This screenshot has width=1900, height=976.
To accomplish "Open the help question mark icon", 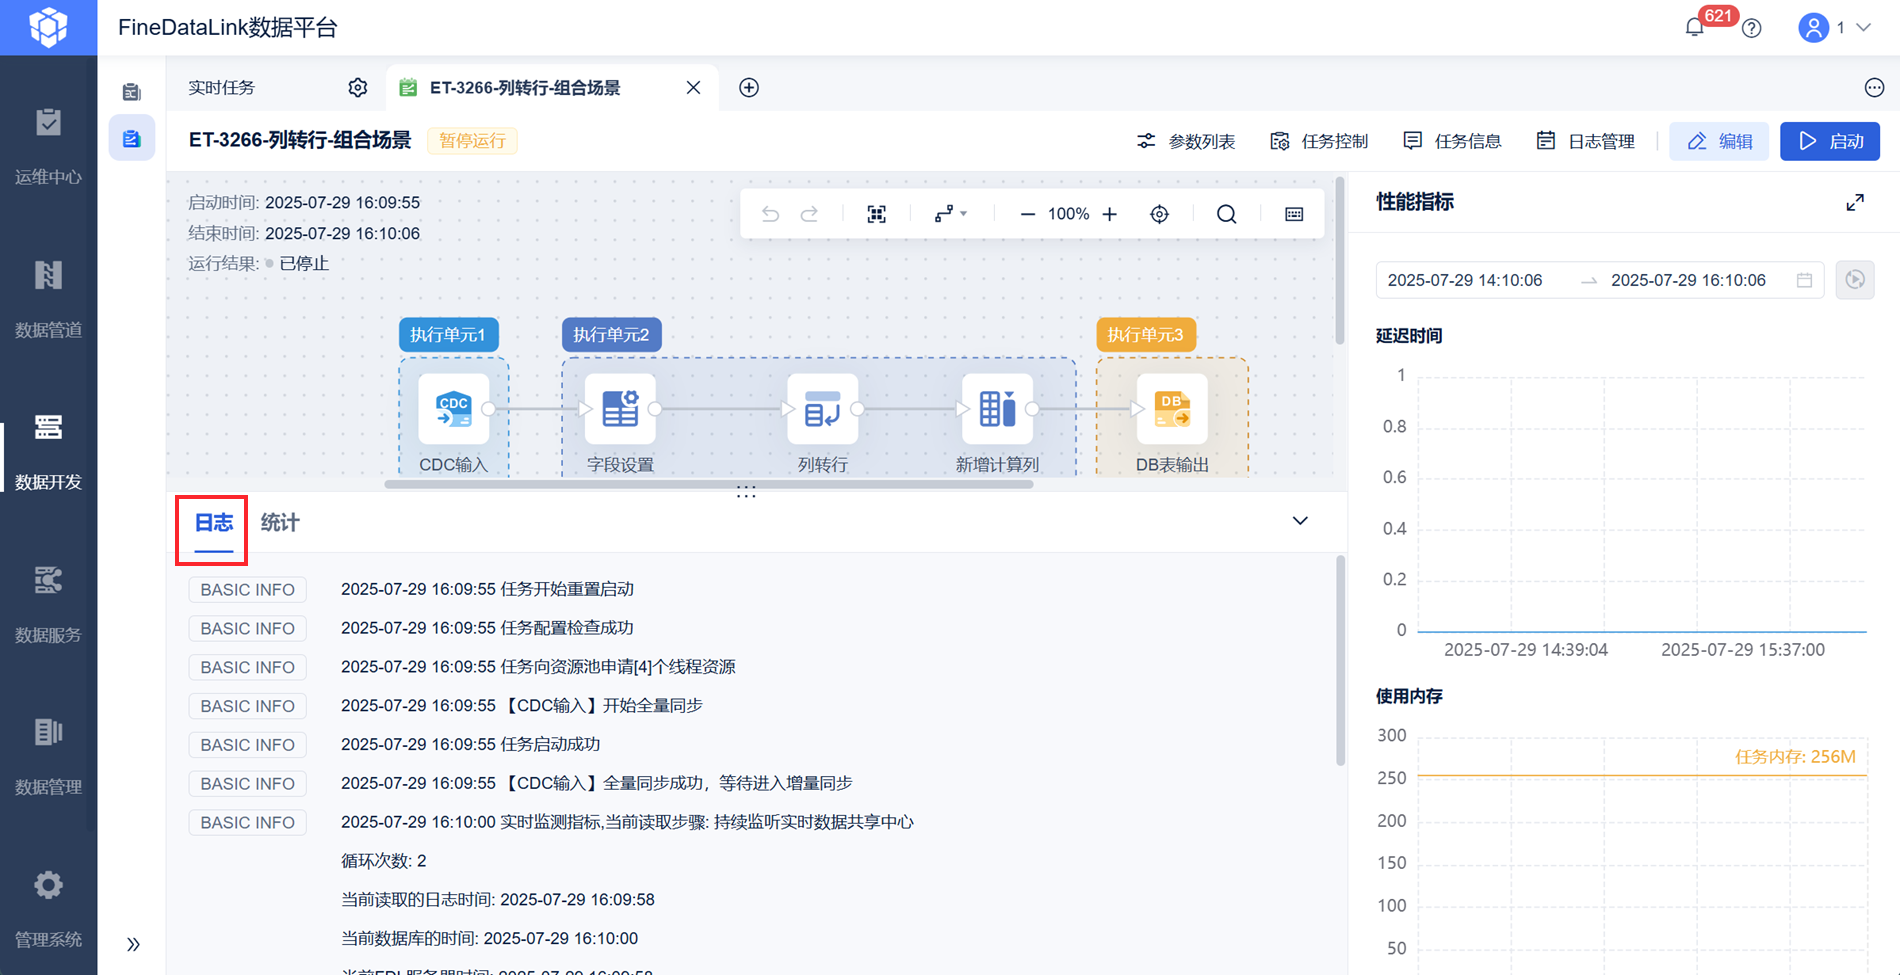I will (x=1752, y=28).
